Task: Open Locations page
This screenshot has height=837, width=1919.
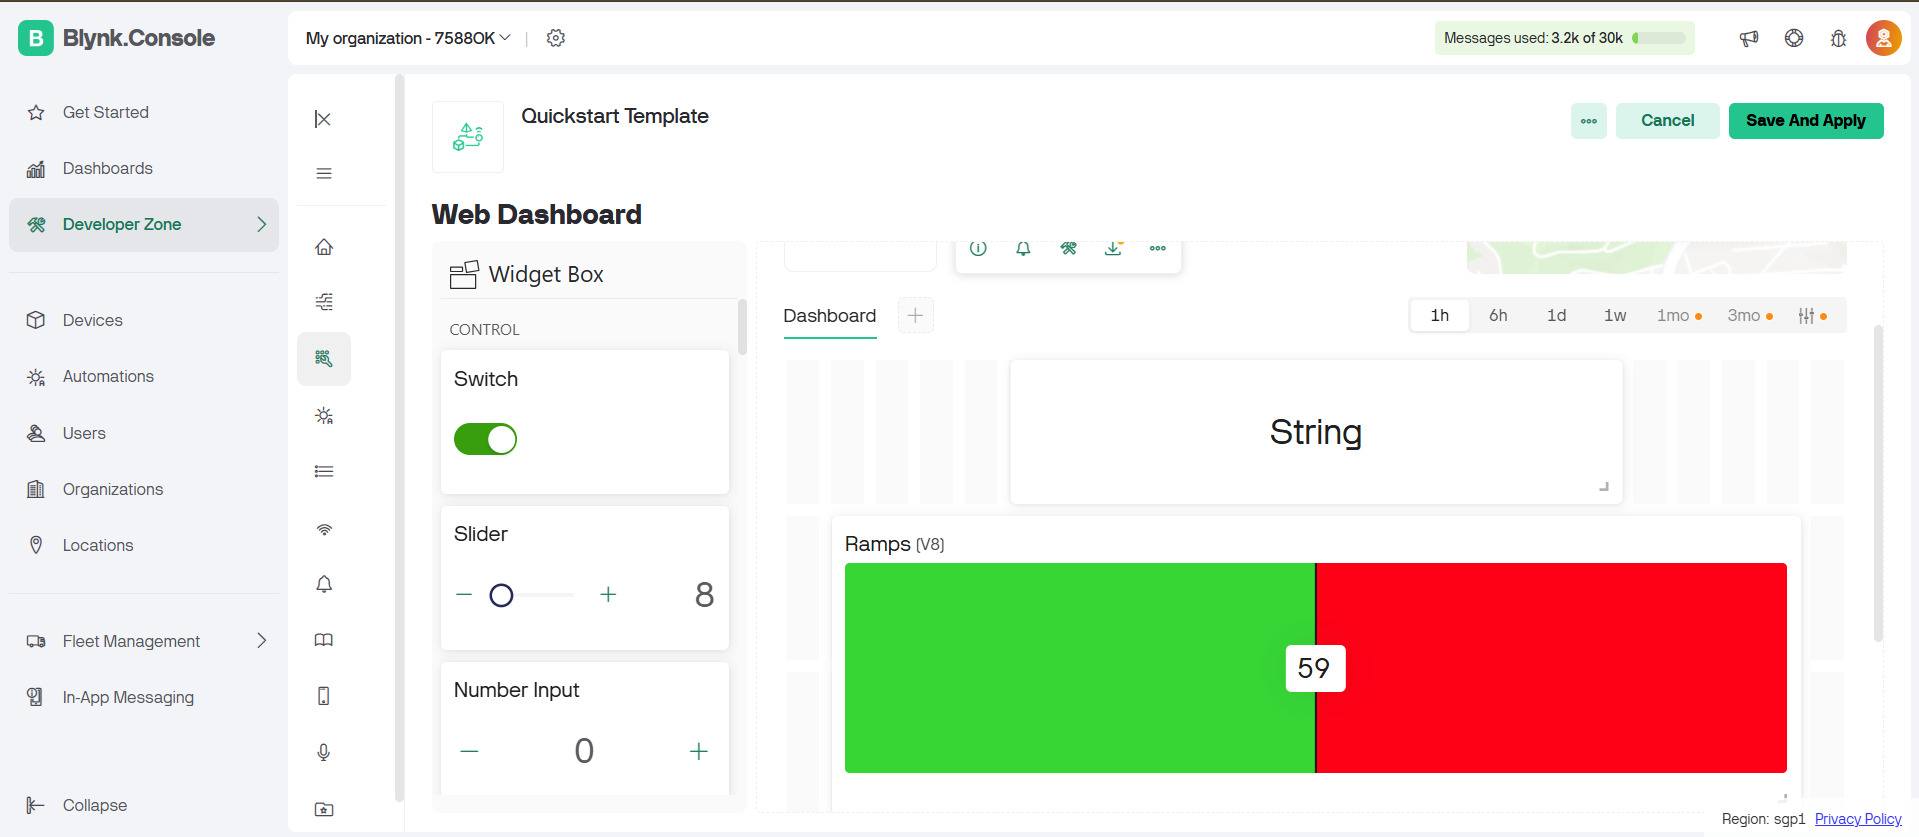Action: [x=144, y=545]
